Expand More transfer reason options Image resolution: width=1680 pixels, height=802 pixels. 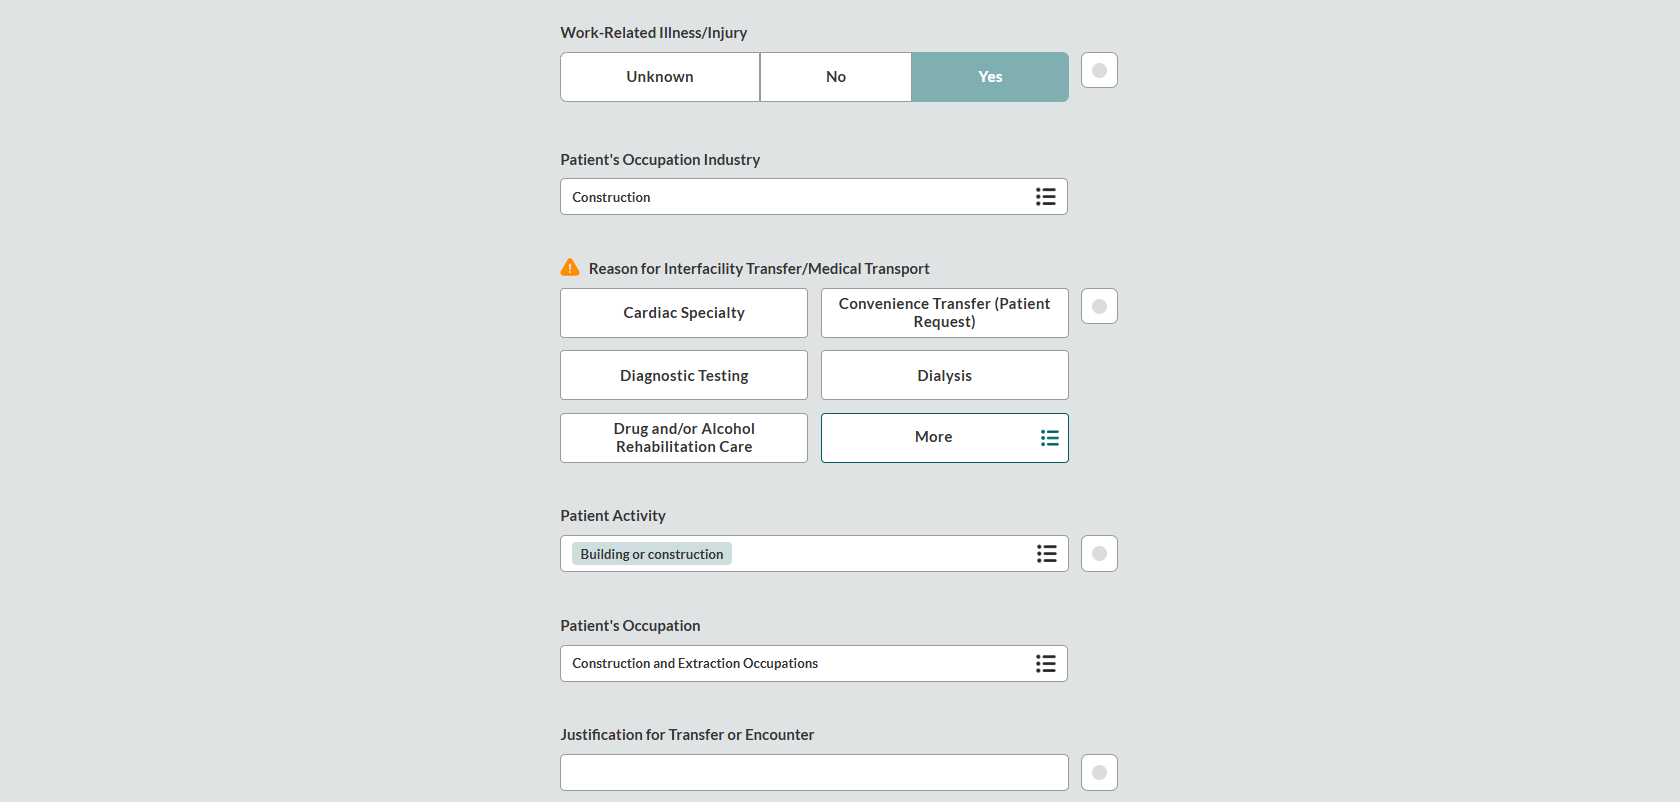pyautogui.click(x=933, y=438)
